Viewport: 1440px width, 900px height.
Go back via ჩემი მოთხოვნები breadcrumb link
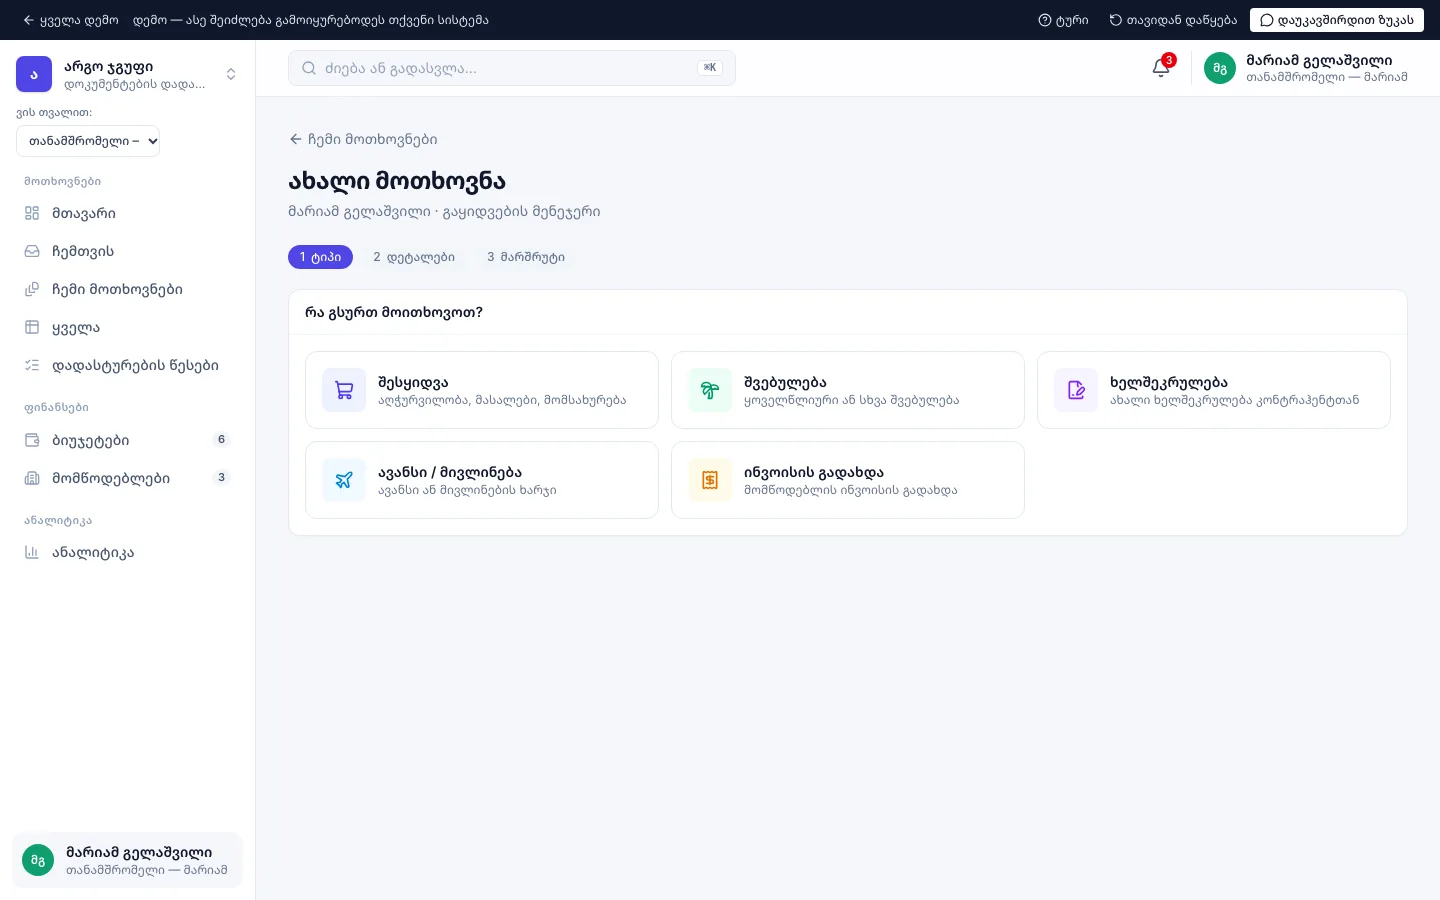tap(363, 139)
